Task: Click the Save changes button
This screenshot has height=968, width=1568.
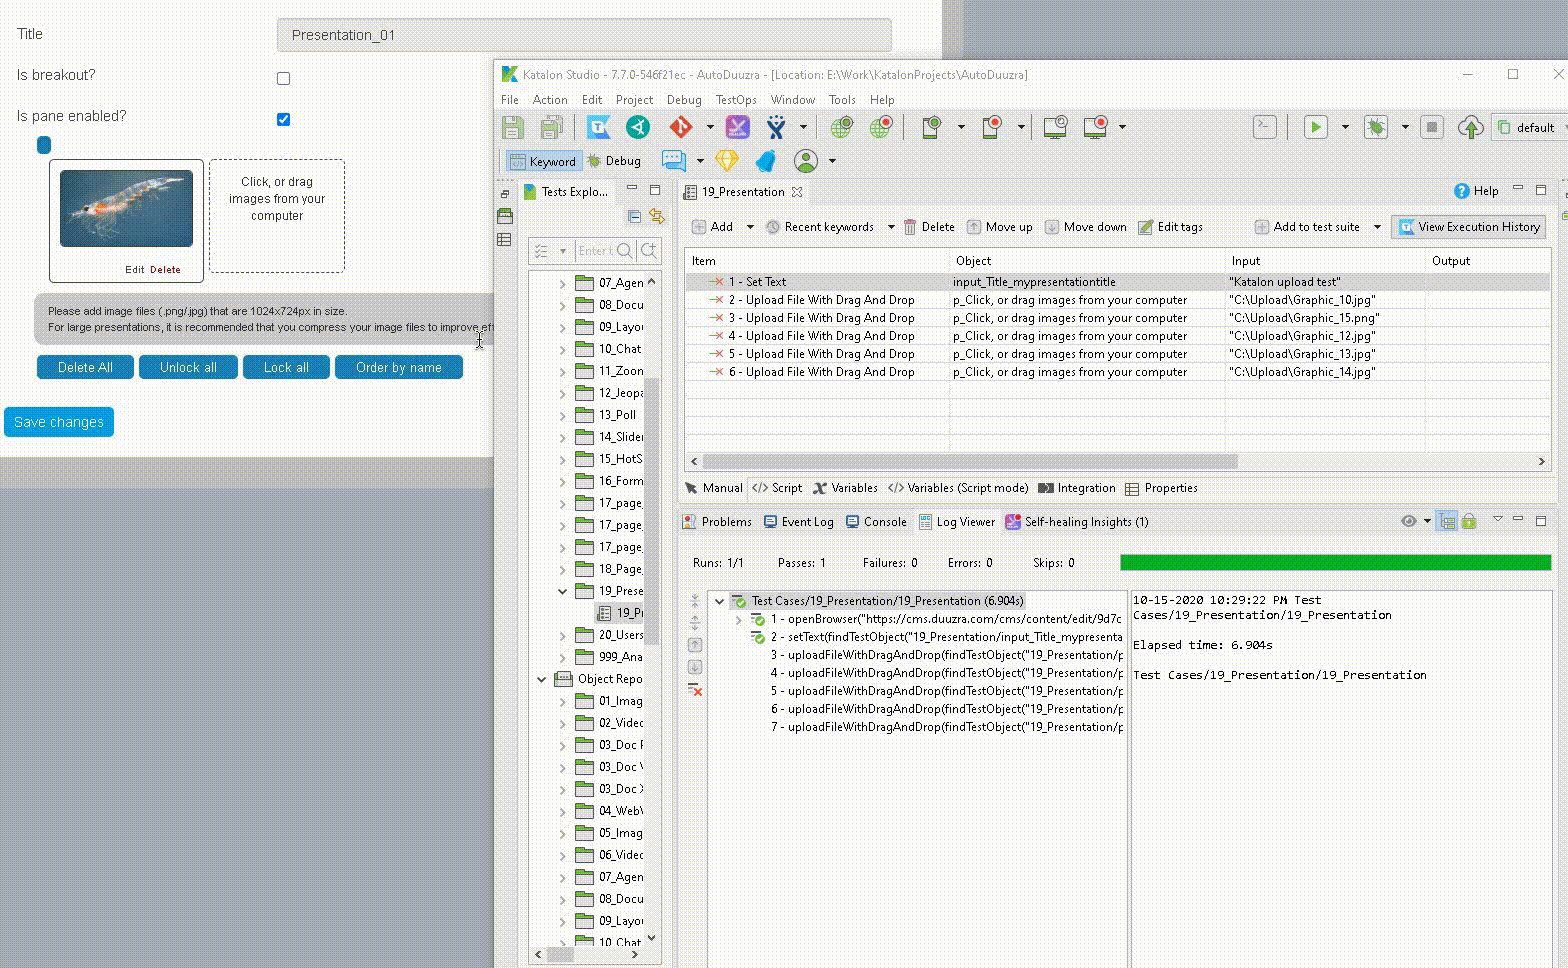Action: click(x=59, y=422)
